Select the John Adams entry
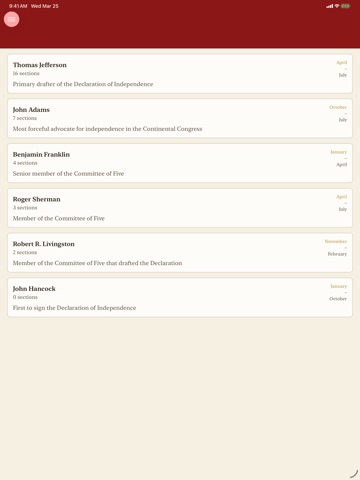The width and height of the screenshot is (360, 480). [x=180, y=118]
